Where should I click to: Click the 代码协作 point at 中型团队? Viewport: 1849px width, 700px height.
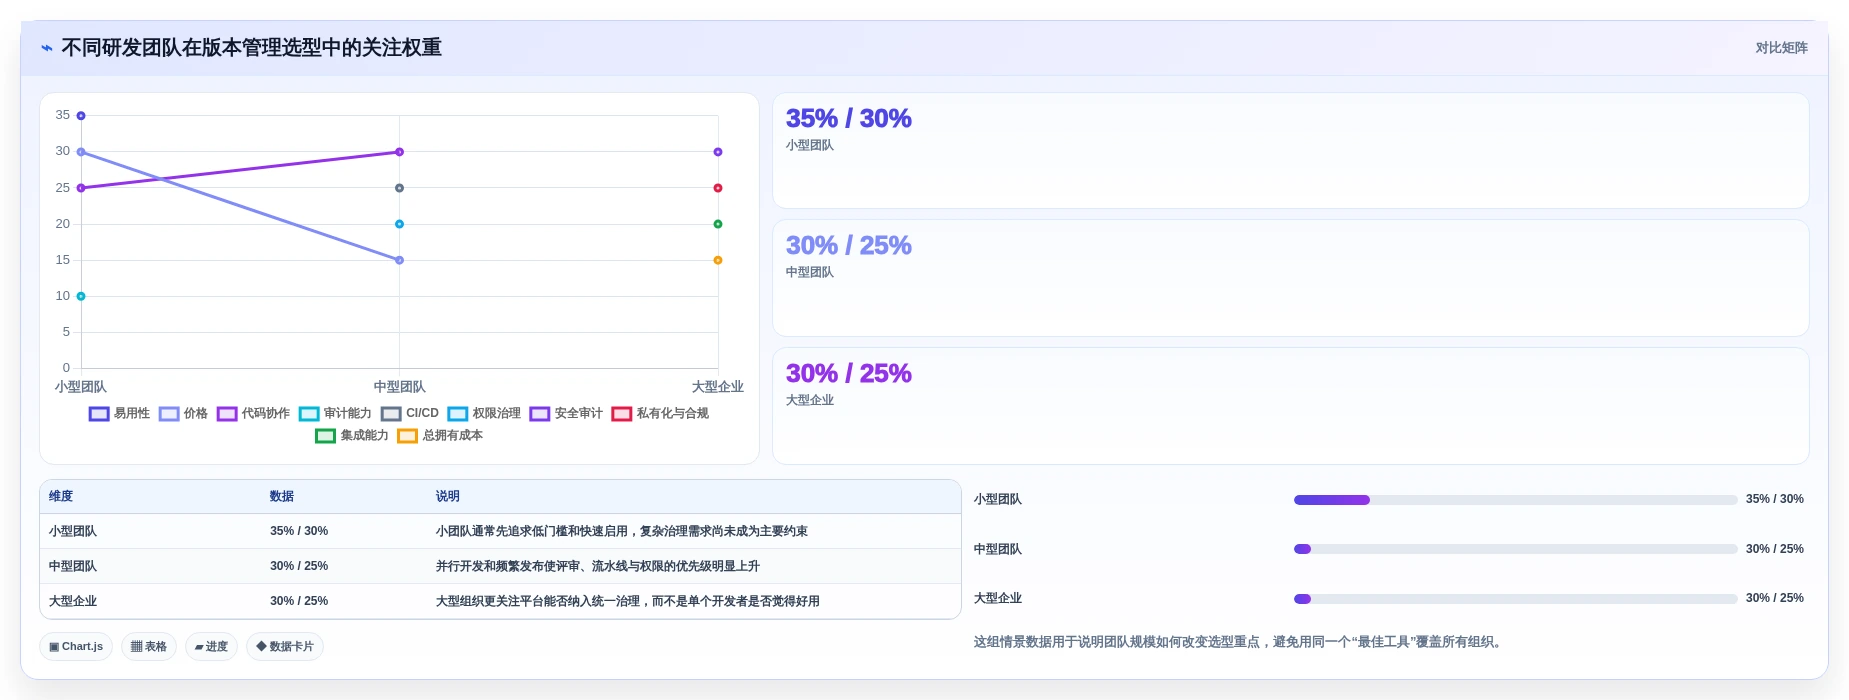[399, 152]
